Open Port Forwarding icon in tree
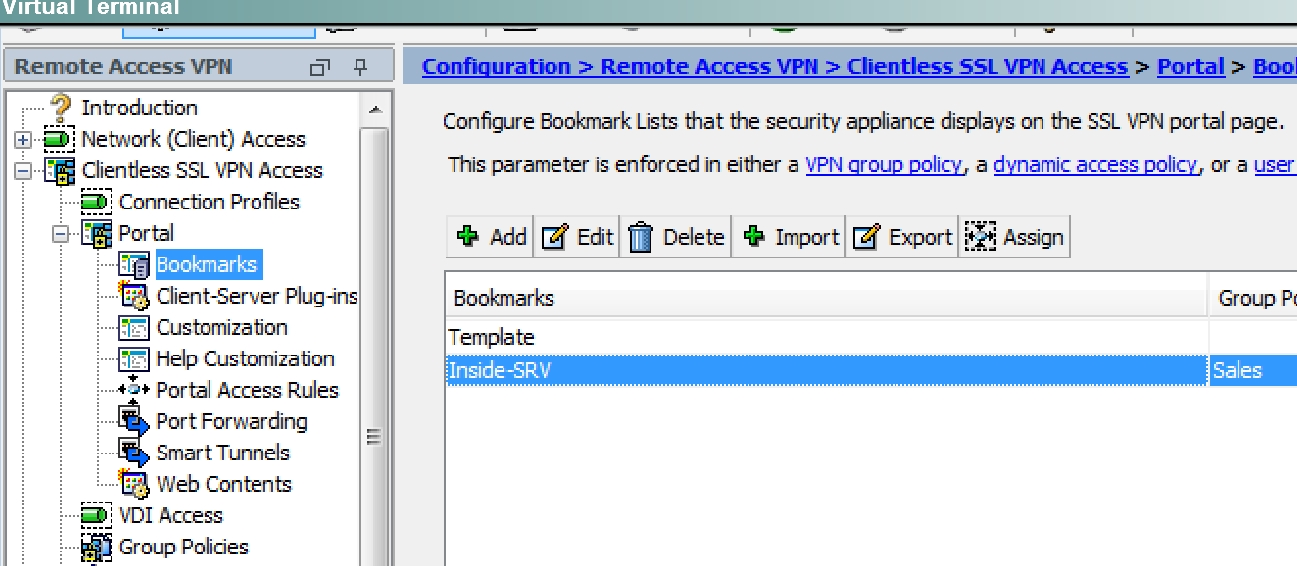Image resolution: width=1297 pixels, height=566 pixels. [x=134, y=421]
